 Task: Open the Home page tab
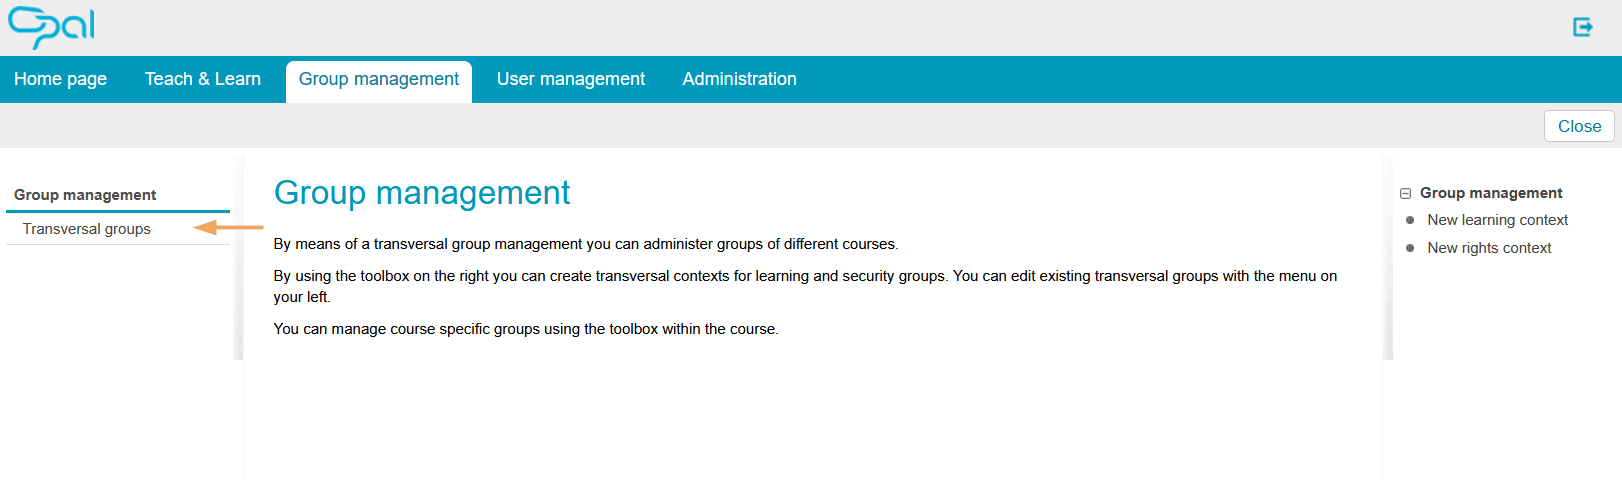[61, 79]
